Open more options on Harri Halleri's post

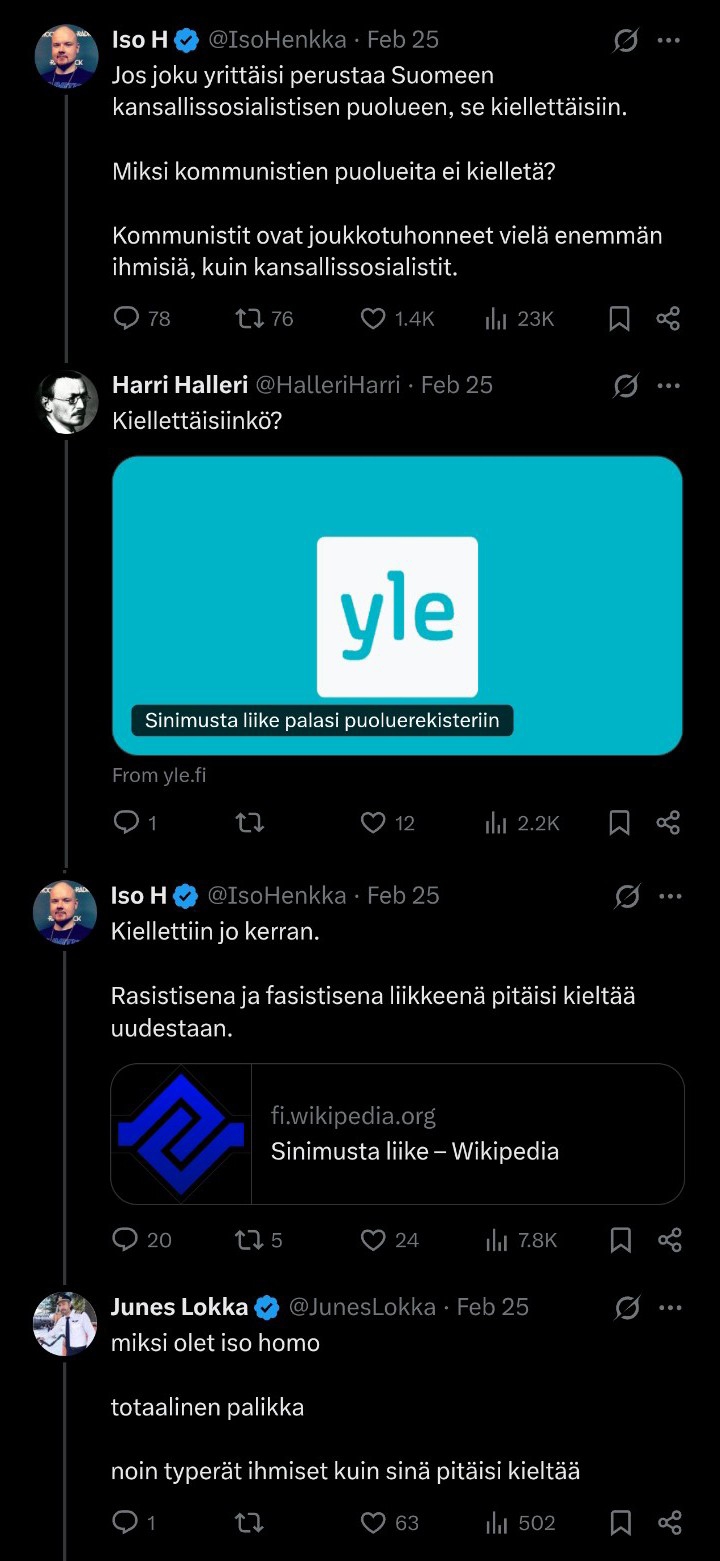coord(668,386)
